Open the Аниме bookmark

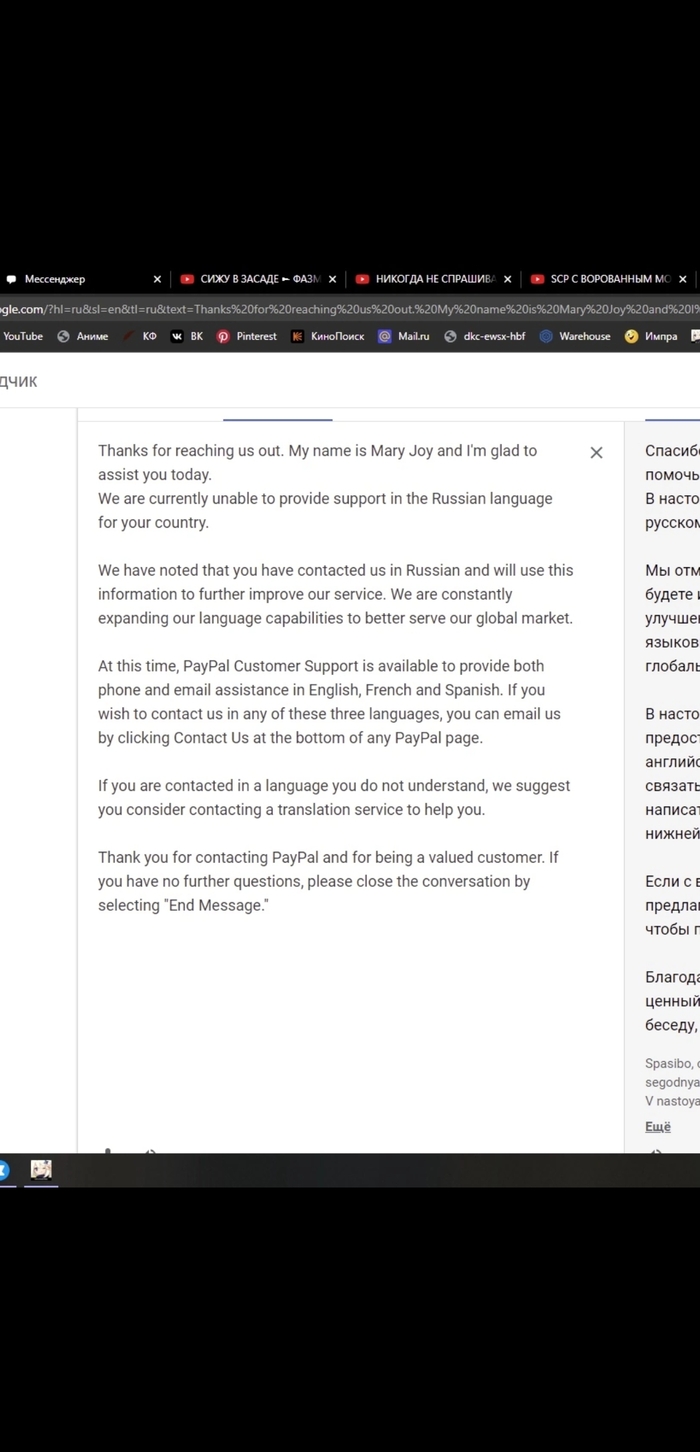[83, 336]
